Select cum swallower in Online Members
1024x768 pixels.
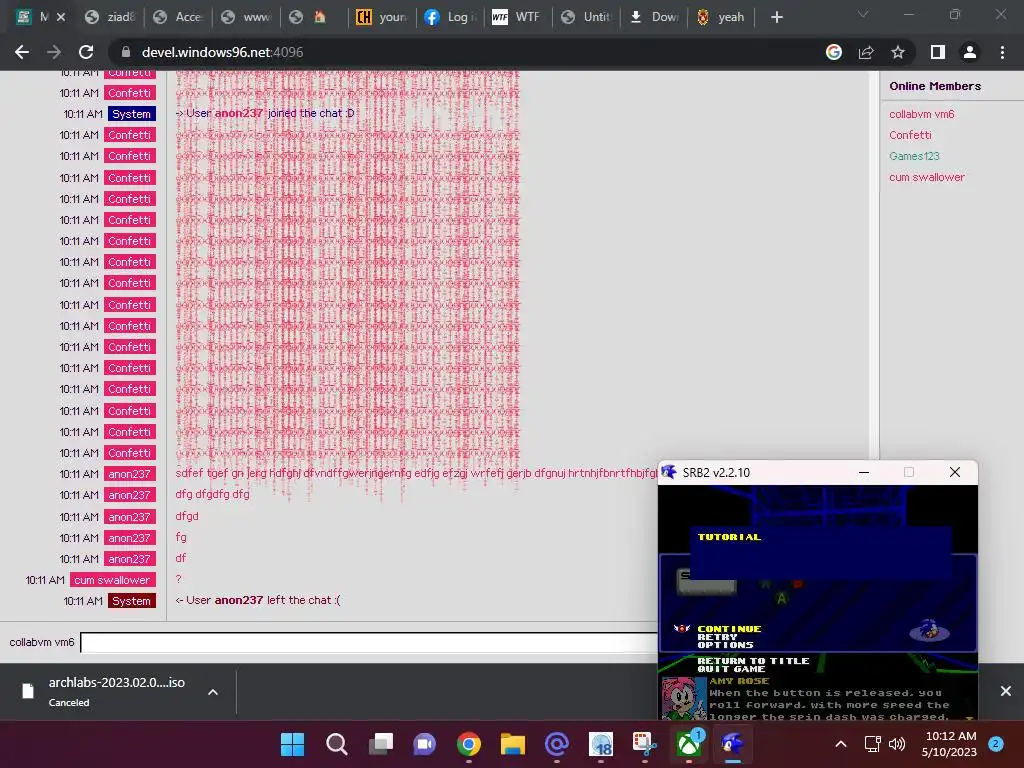(x=926, y=177)
